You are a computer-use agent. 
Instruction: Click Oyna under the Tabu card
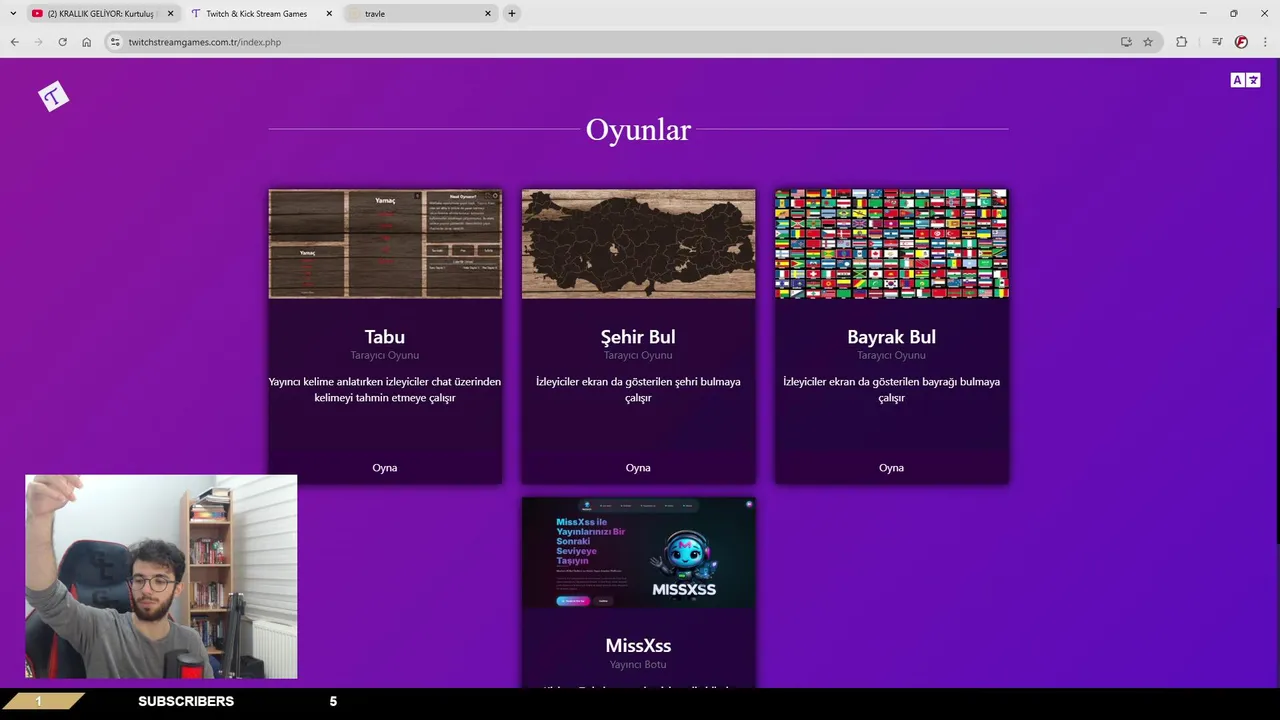click(385, 467)
